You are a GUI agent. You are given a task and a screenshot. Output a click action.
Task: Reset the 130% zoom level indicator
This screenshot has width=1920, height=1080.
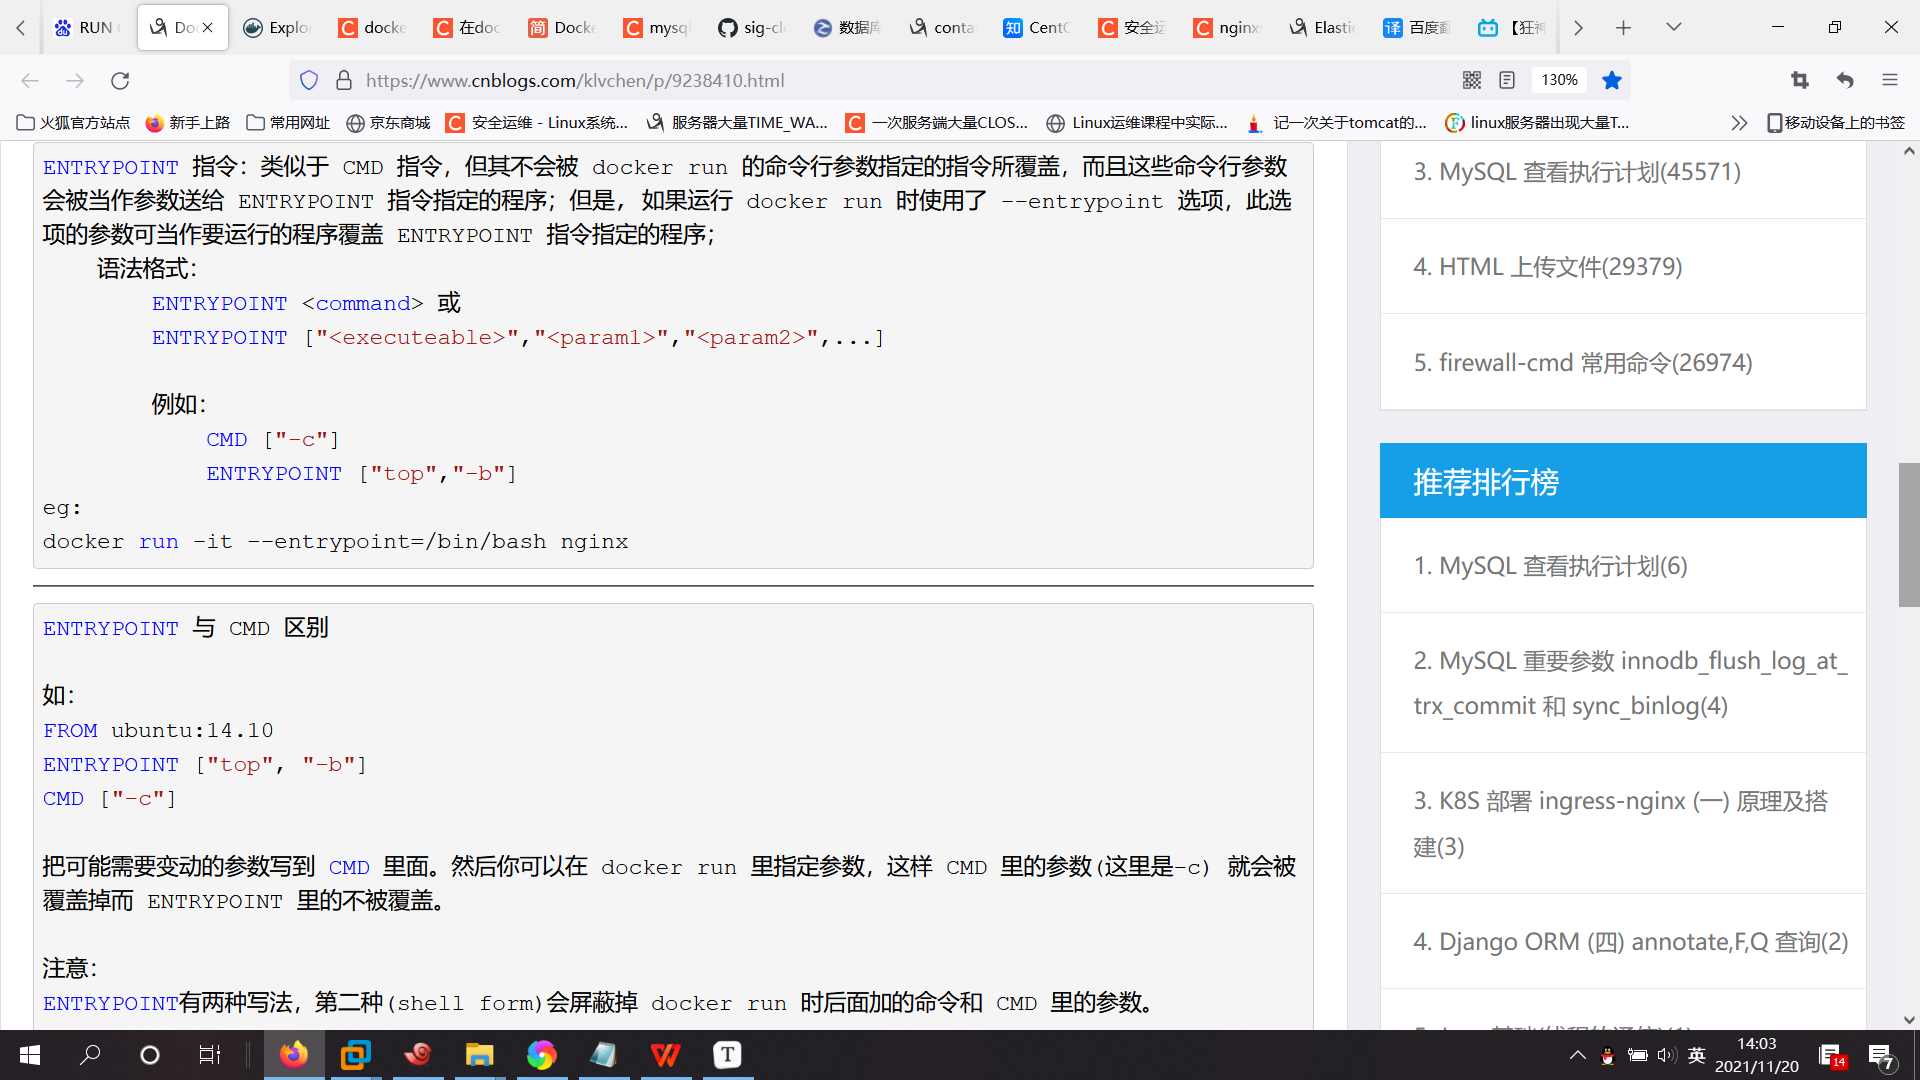[x=1559, y=80]
